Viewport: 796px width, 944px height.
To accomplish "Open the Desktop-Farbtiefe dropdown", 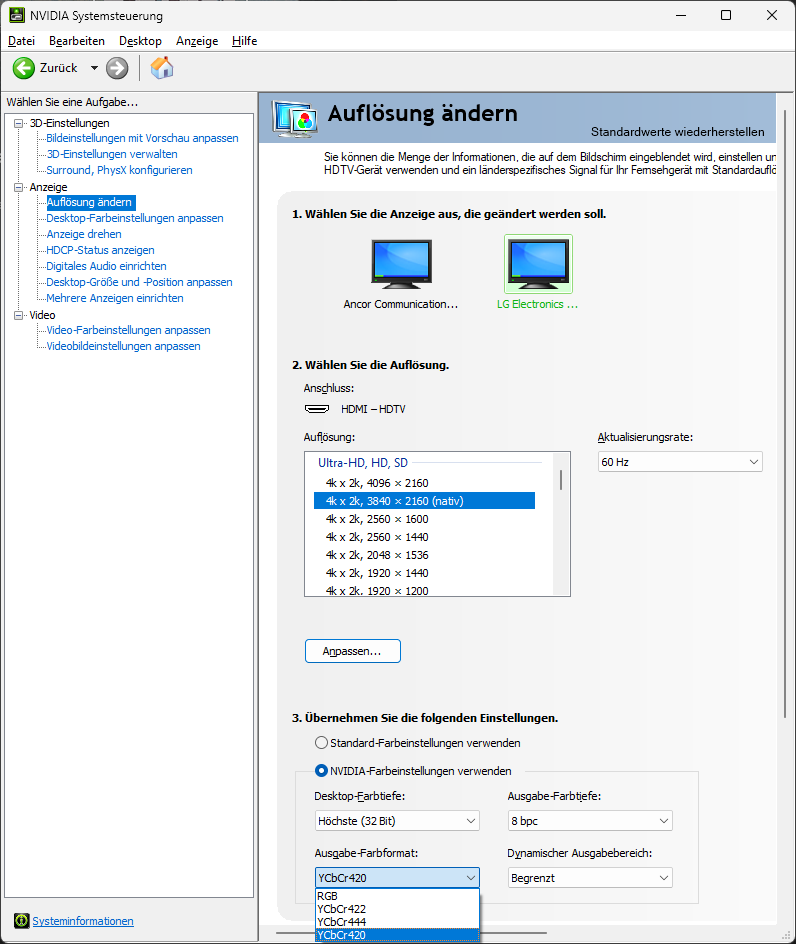I will [x=397, y=821].
